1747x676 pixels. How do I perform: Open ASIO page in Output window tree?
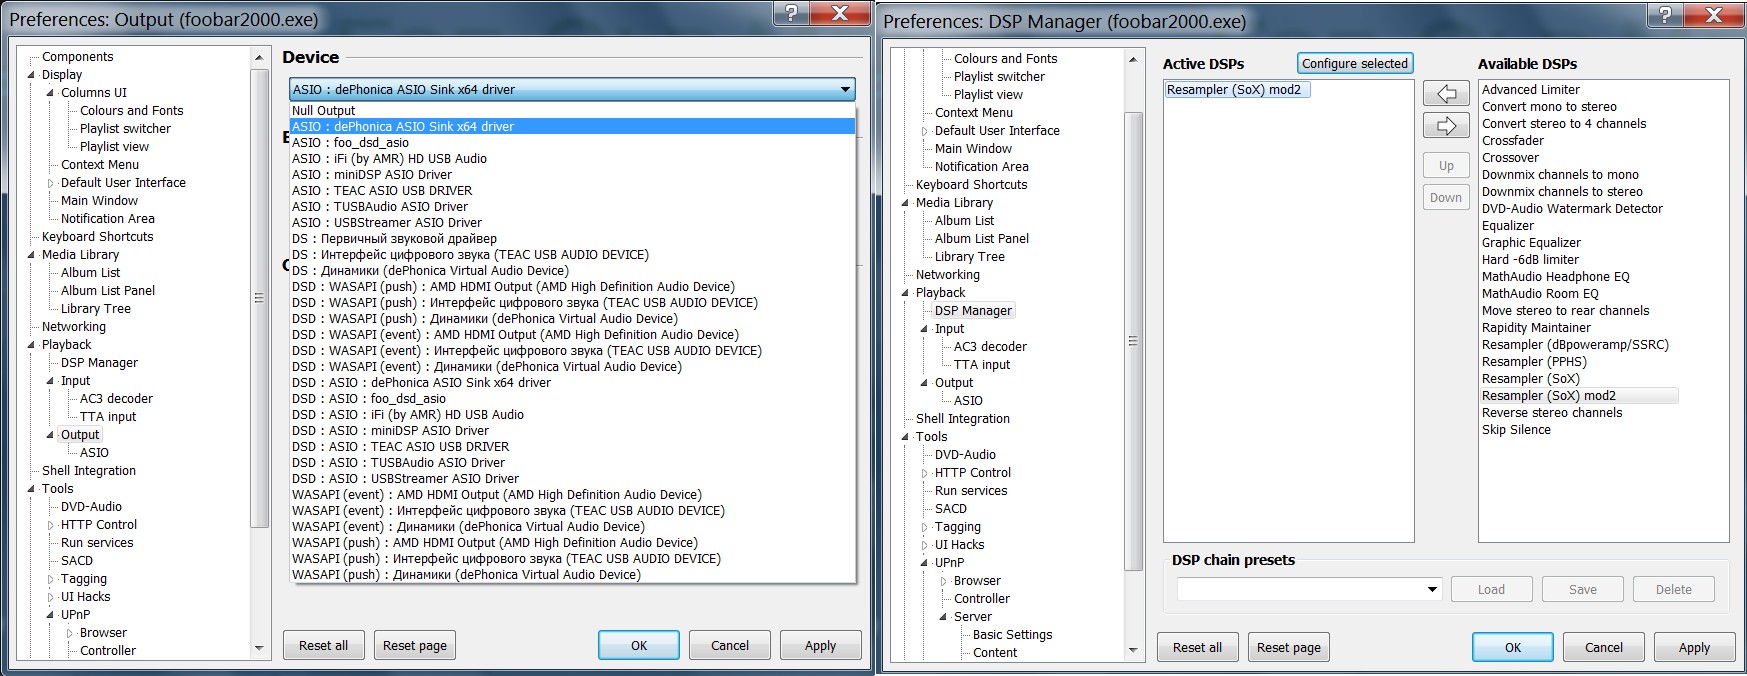coord(94,453)
